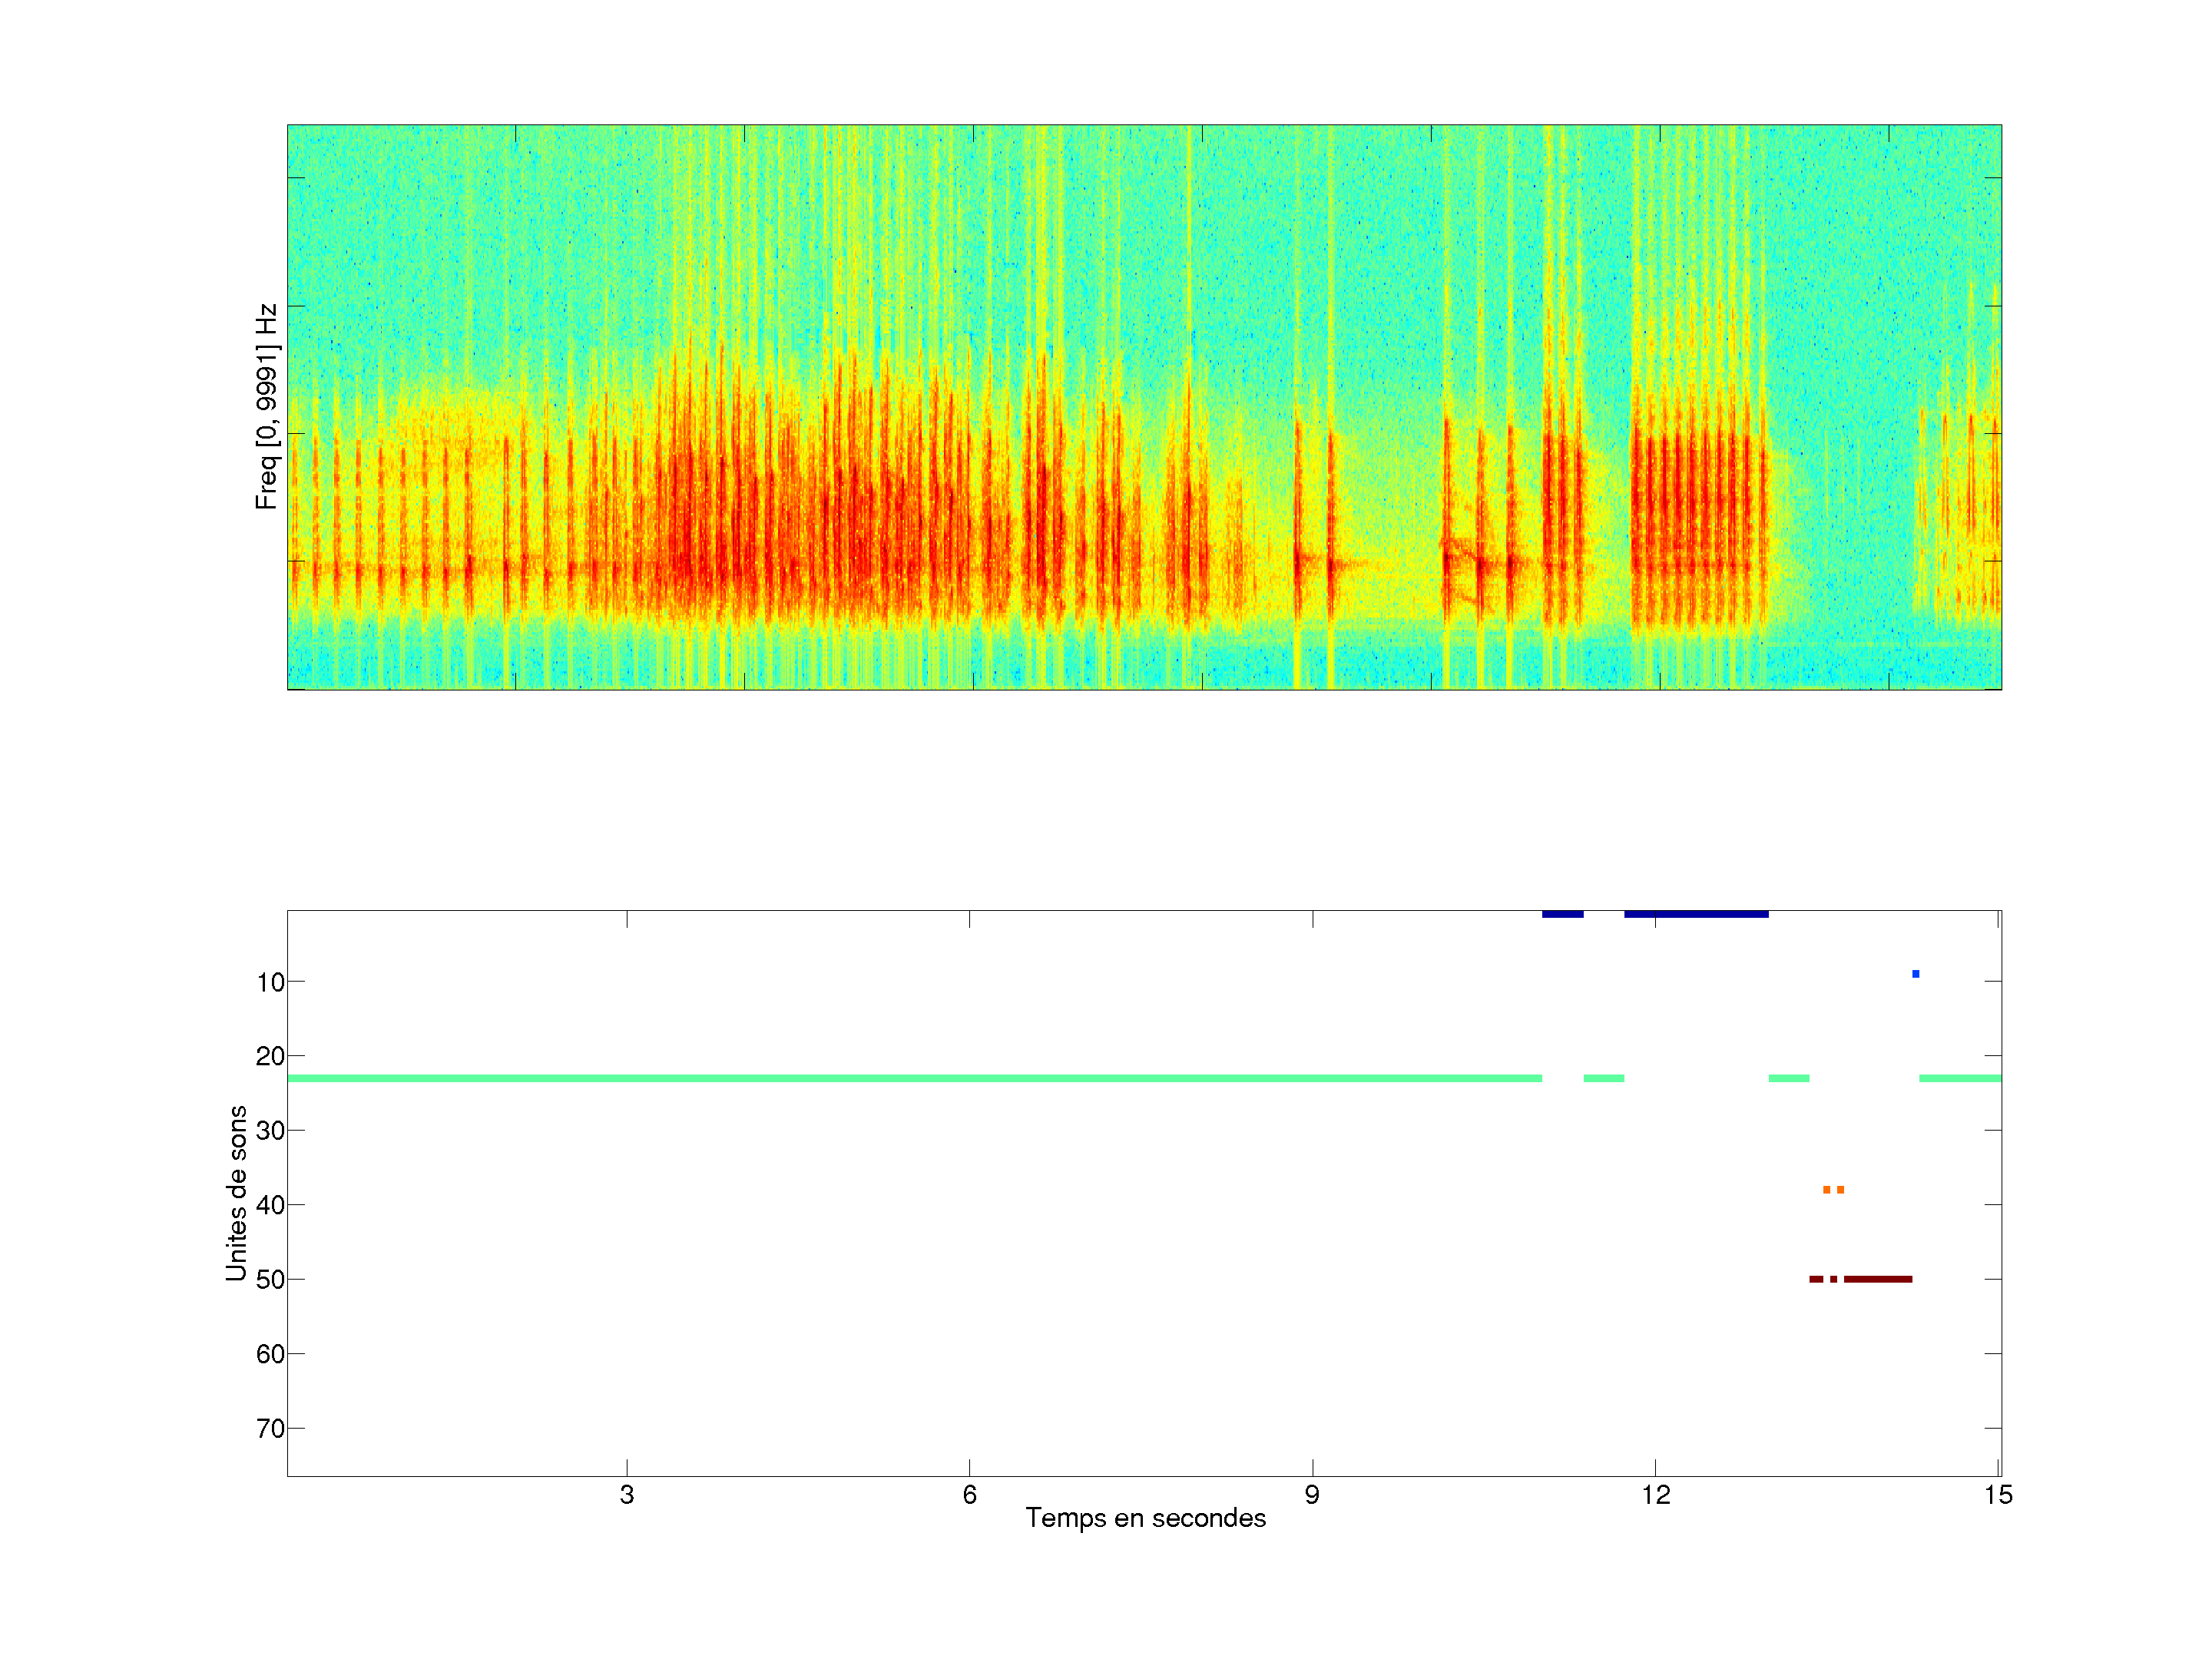Click the y-axis tick label 70
Screen dimensions: 2212x1659
tap(270, 1428)
